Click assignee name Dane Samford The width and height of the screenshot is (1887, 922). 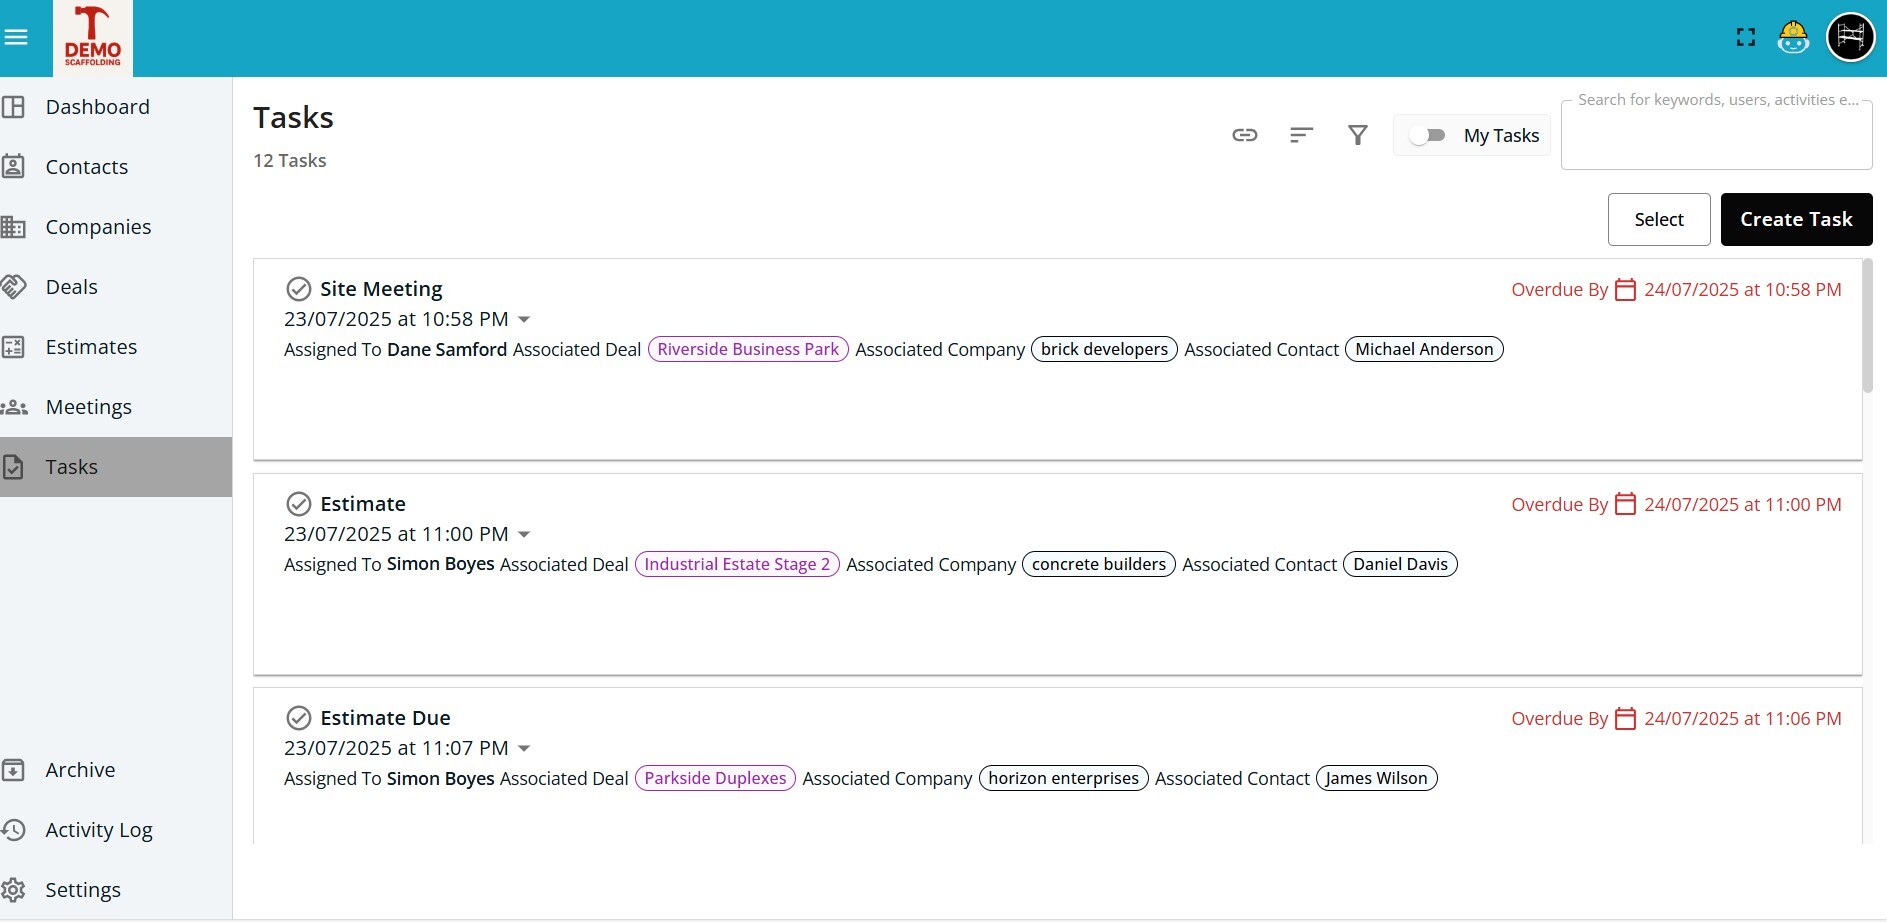[x=447, y=349]
